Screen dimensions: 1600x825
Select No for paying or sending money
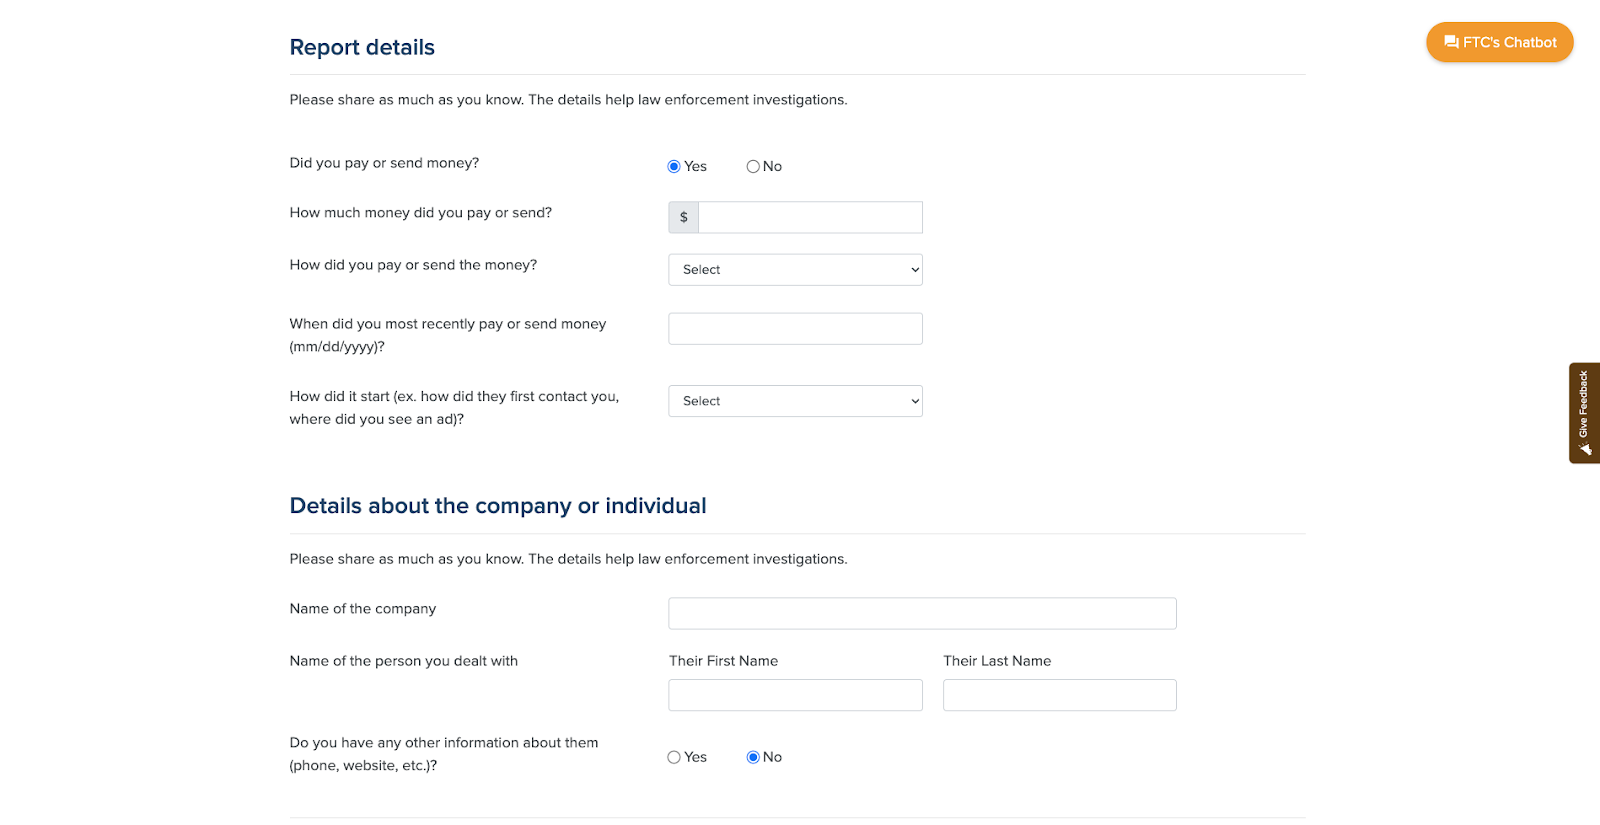[753, 167]
